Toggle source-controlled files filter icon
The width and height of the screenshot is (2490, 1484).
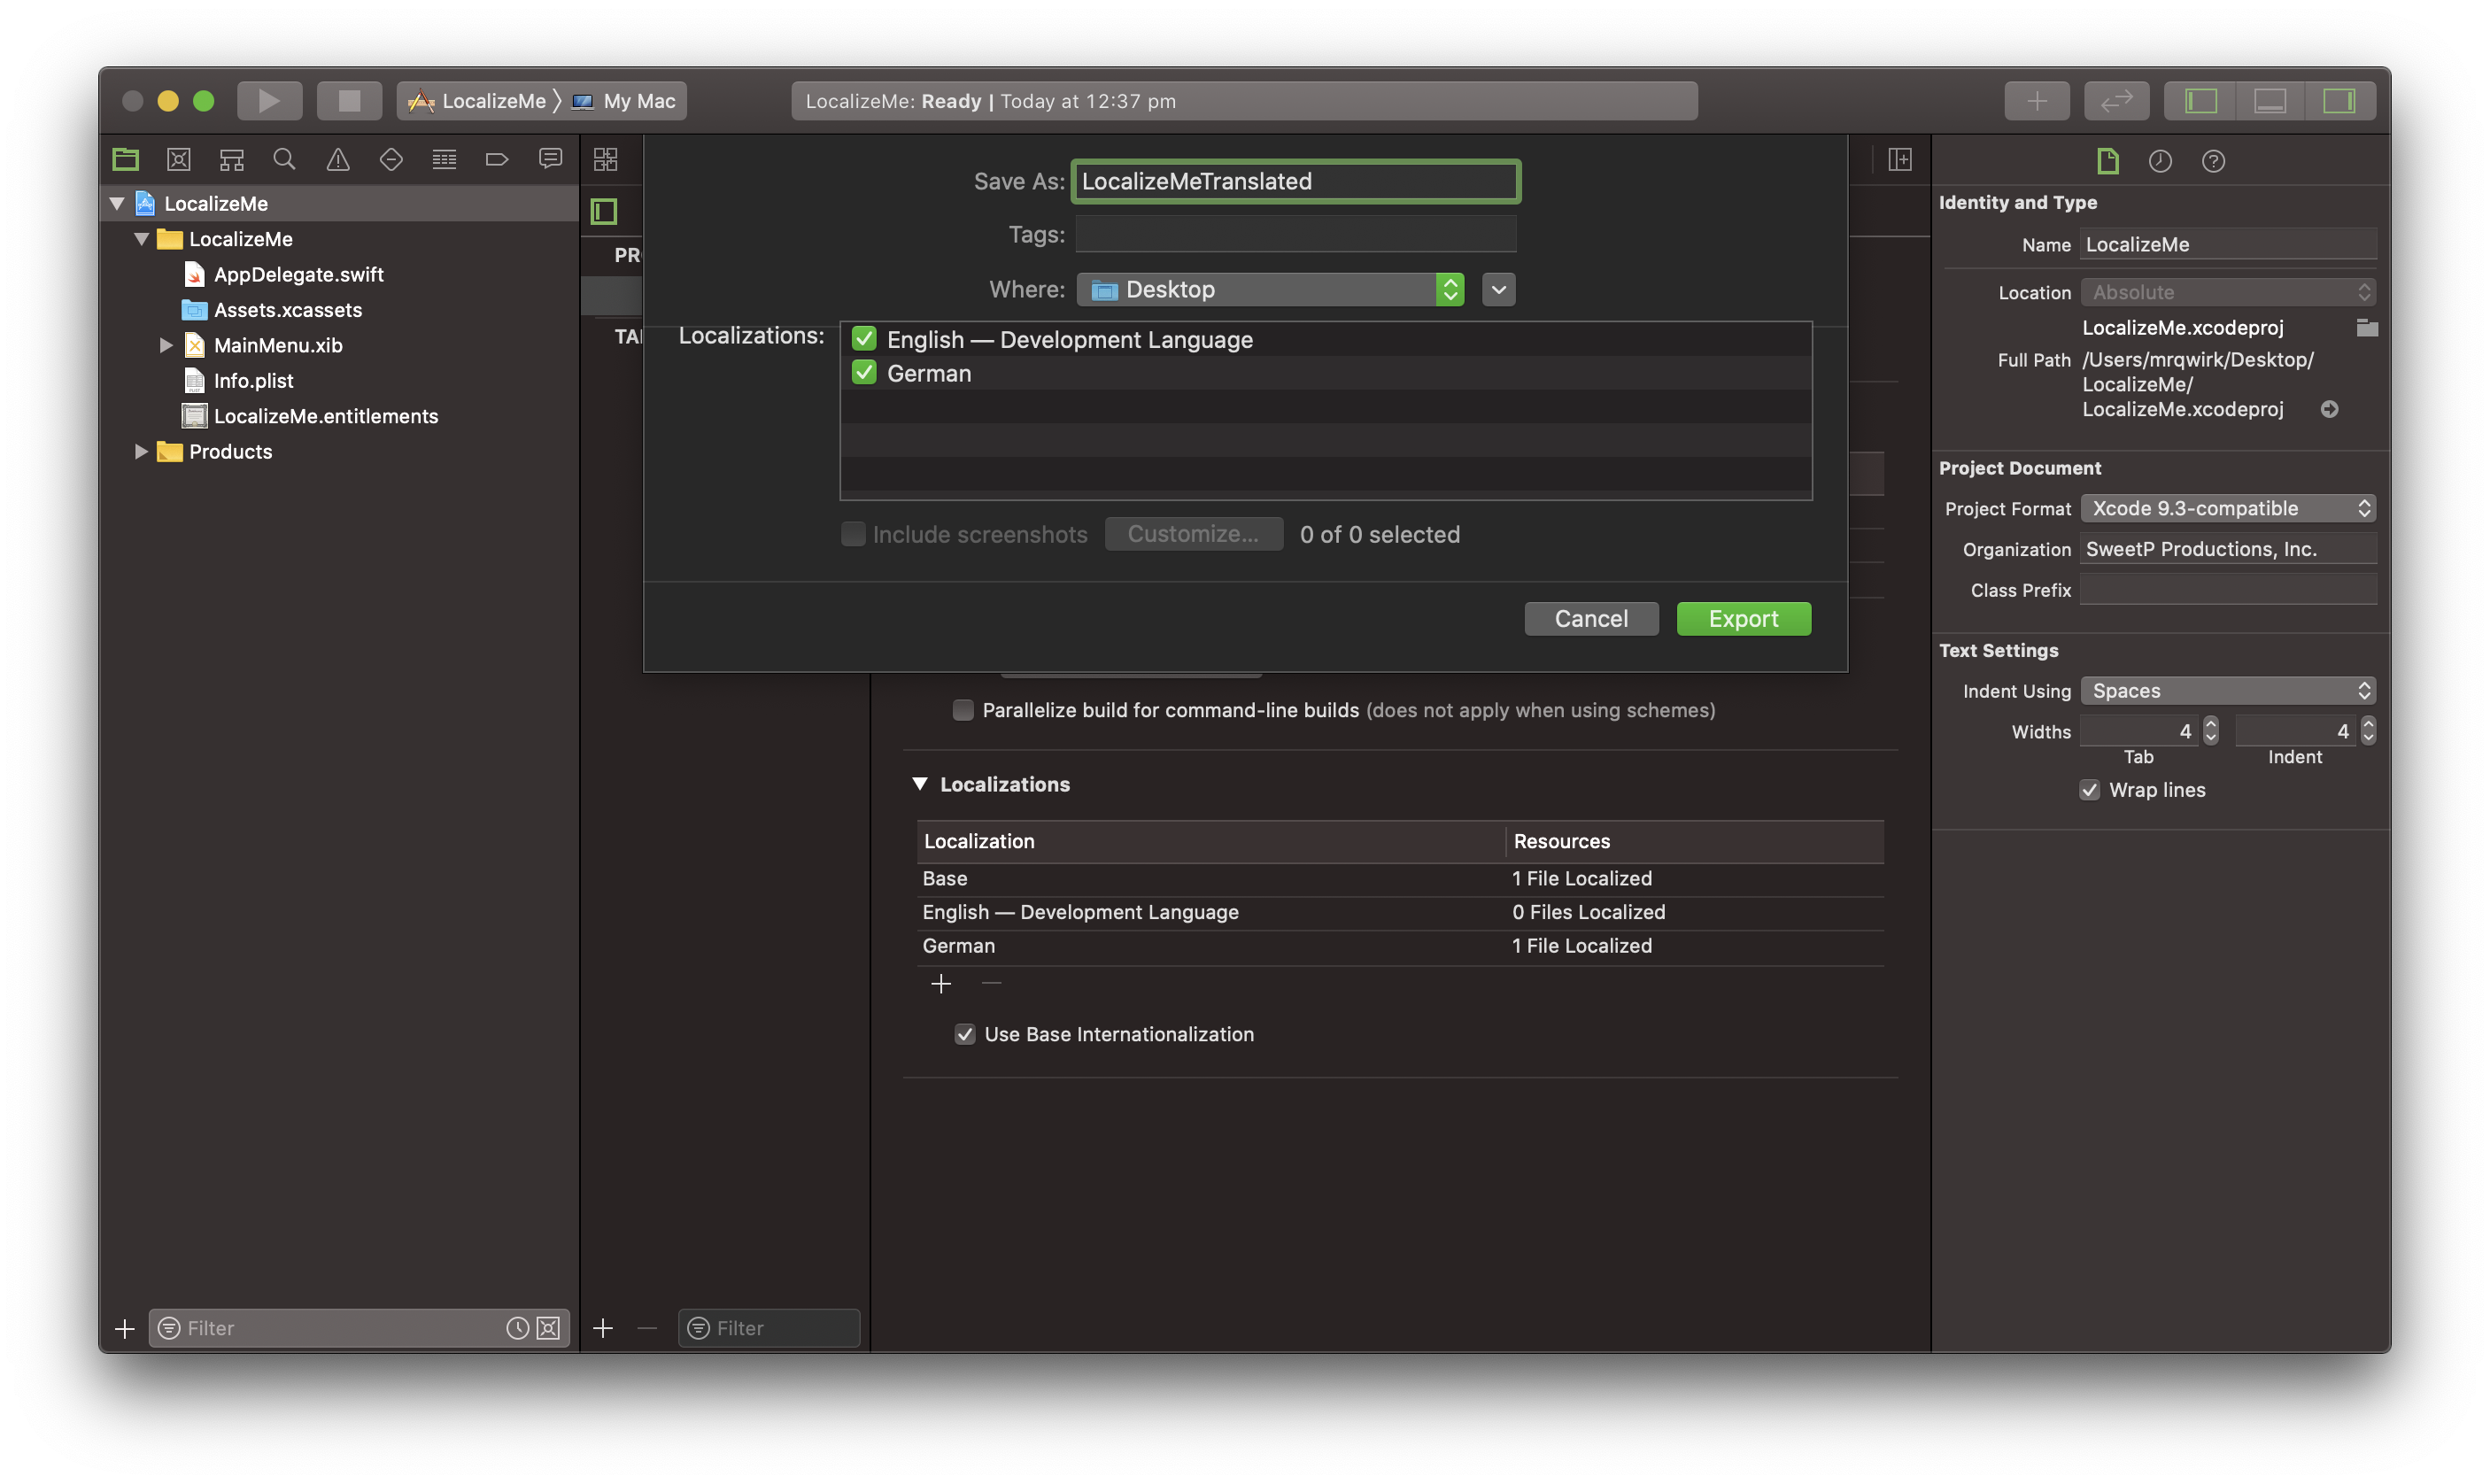(548, 1328)
